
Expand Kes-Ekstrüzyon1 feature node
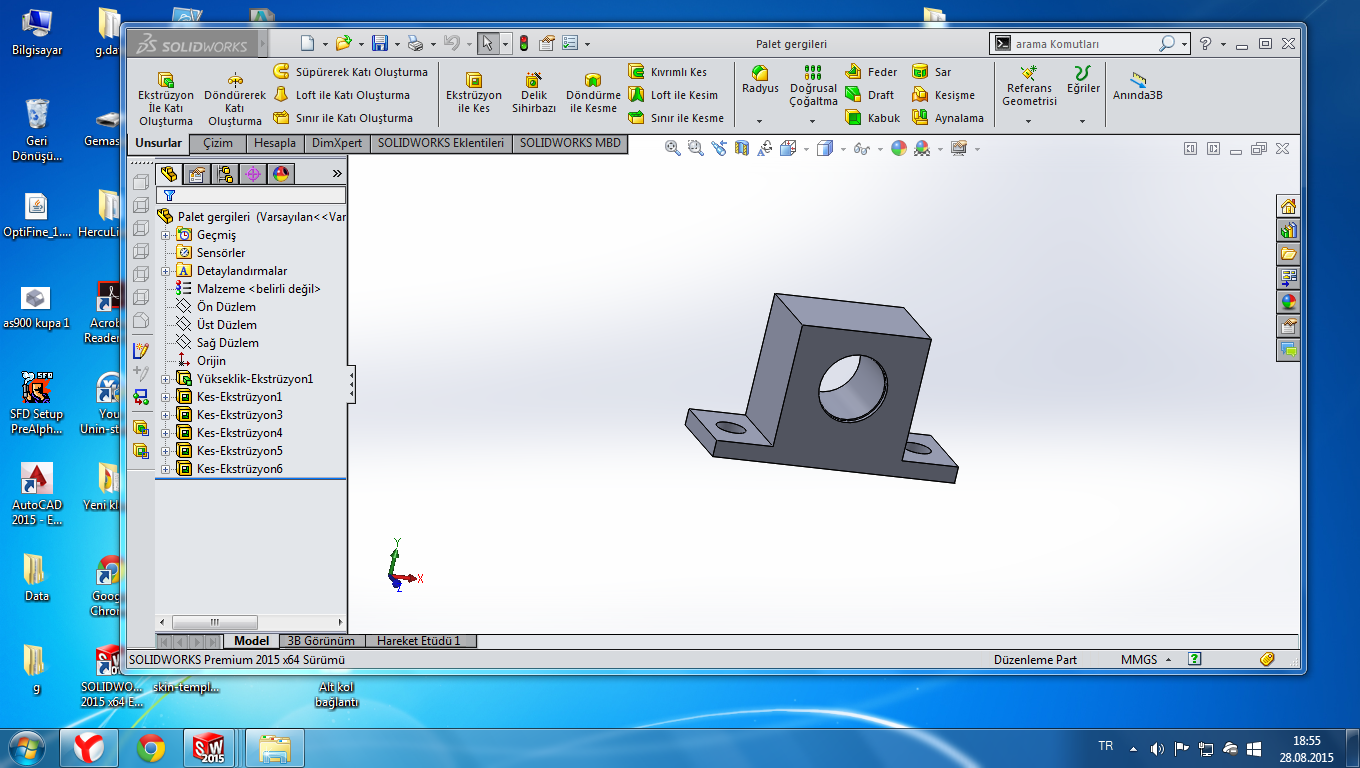[x=165, y=397]
